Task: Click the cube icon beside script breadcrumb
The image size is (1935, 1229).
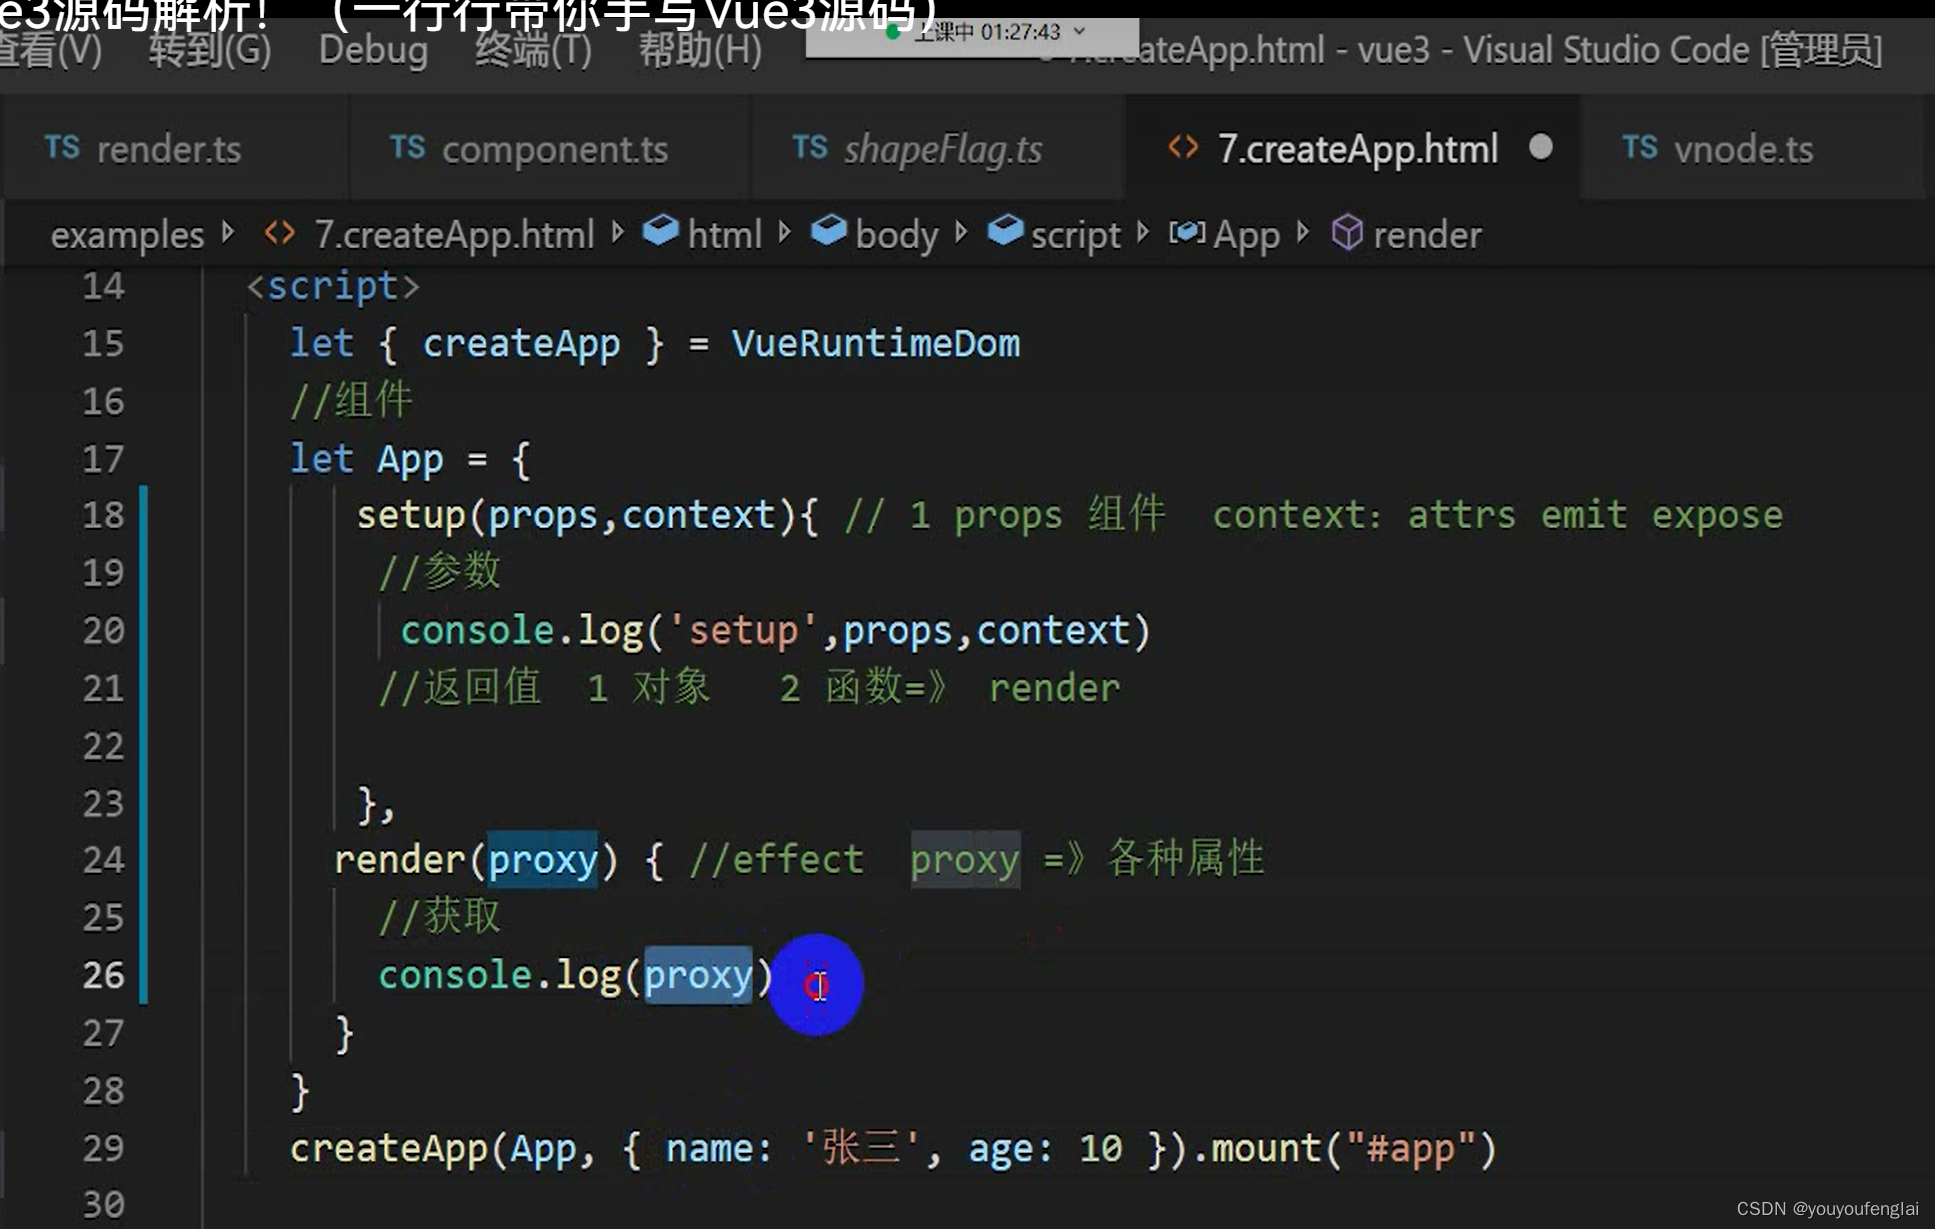Action: 1005,231
